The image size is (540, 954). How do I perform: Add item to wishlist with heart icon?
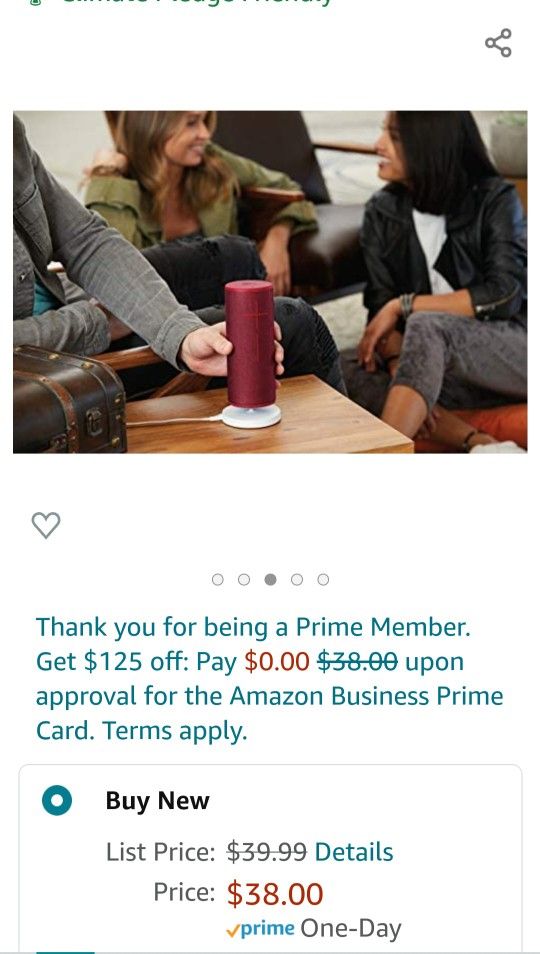click(46, 525)
